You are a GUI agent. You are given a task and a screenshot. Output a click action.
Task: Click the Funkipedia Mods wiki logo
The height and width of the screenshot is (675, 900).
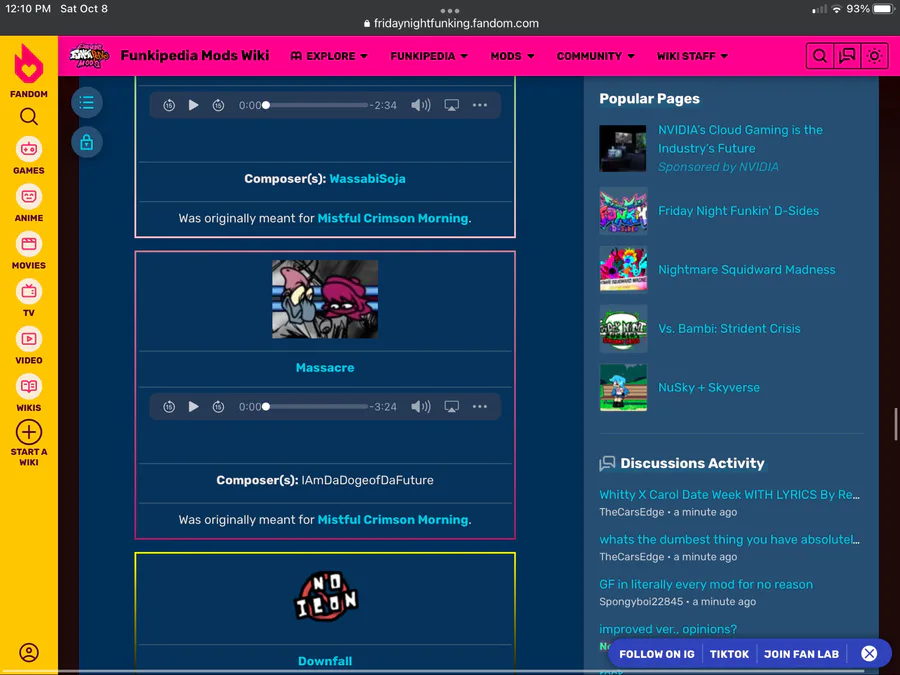click(x=90, y=56)
